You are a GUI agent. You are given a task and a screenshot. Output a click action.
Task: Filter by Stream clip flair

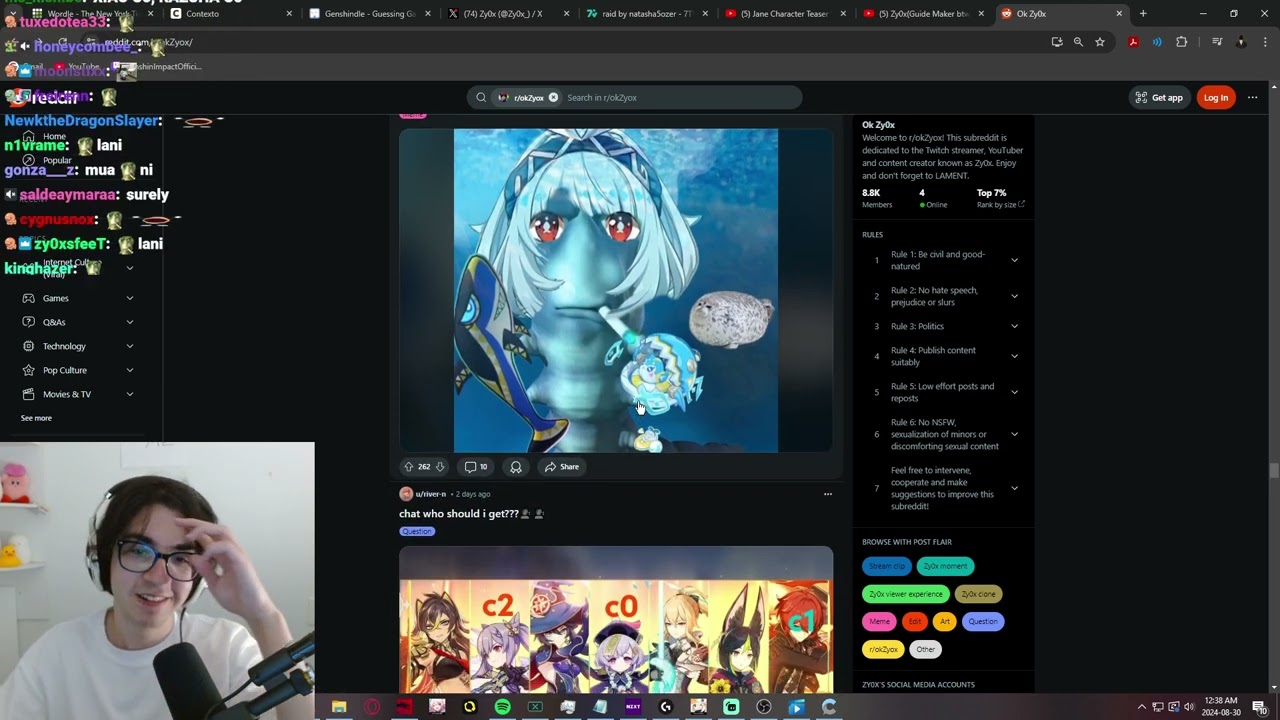(x=886, y=566)
